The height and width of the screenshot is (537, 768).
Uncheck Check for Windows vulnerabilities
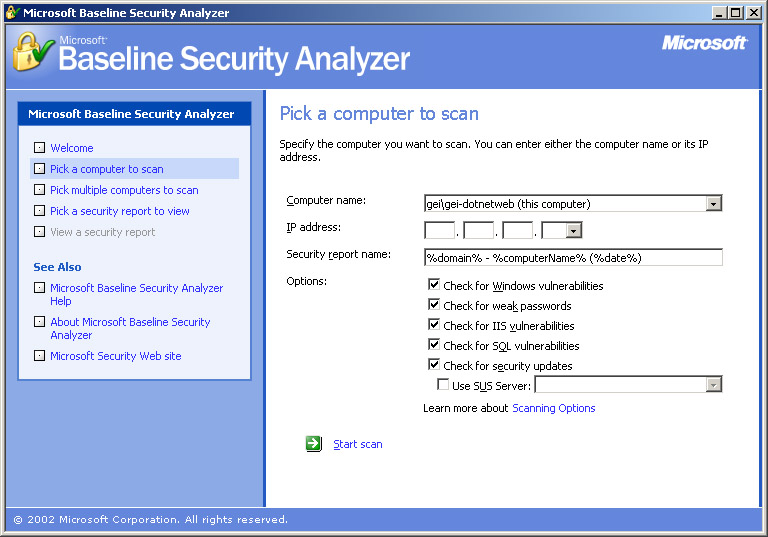(x=434, y=286)
